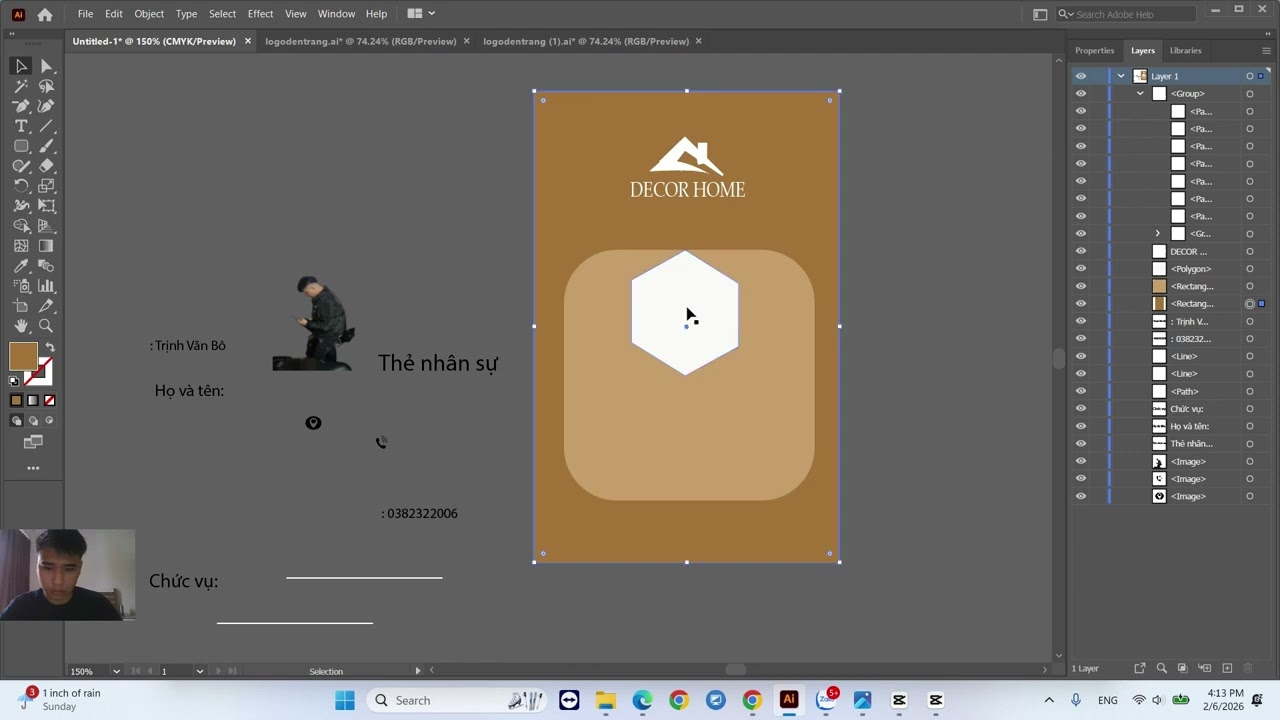Open the status bar Selection flyout arrow
The width and height of the screenshot is (1280, 720).
pos(418,671)
